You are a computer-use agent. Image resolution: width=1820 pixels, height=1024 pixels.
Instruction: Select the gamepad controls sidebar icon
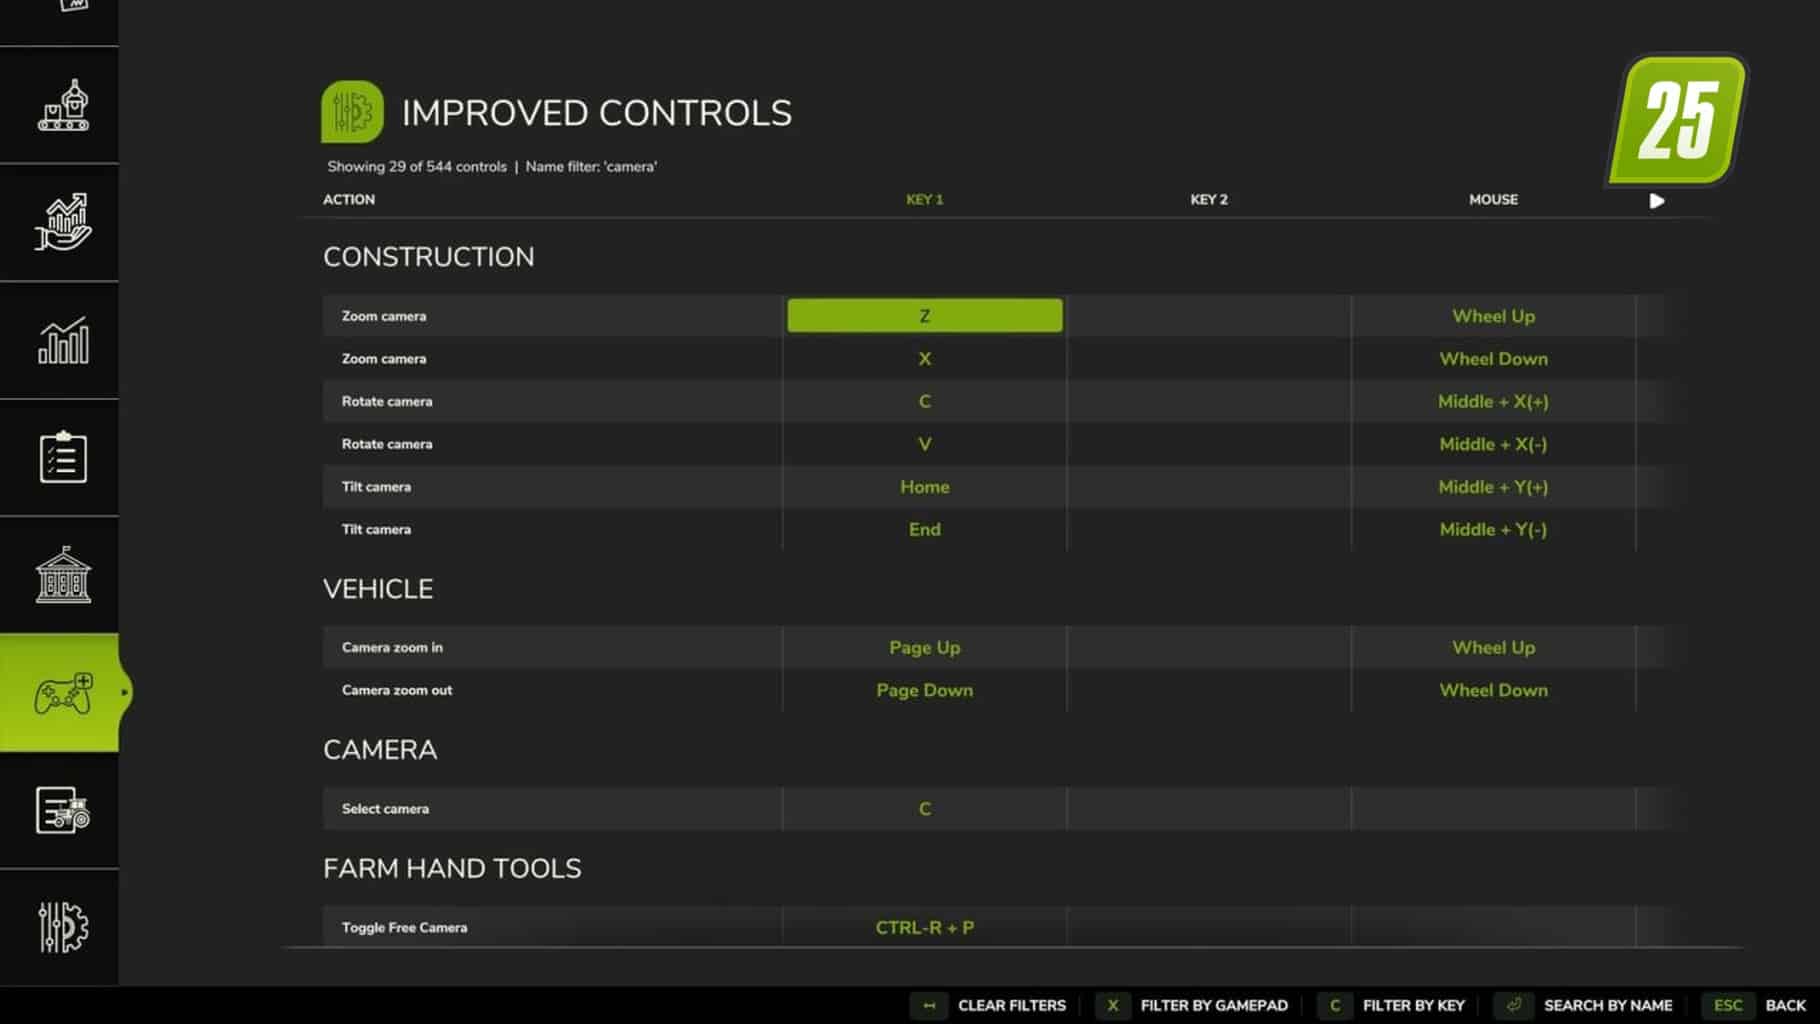pos(63,693)
